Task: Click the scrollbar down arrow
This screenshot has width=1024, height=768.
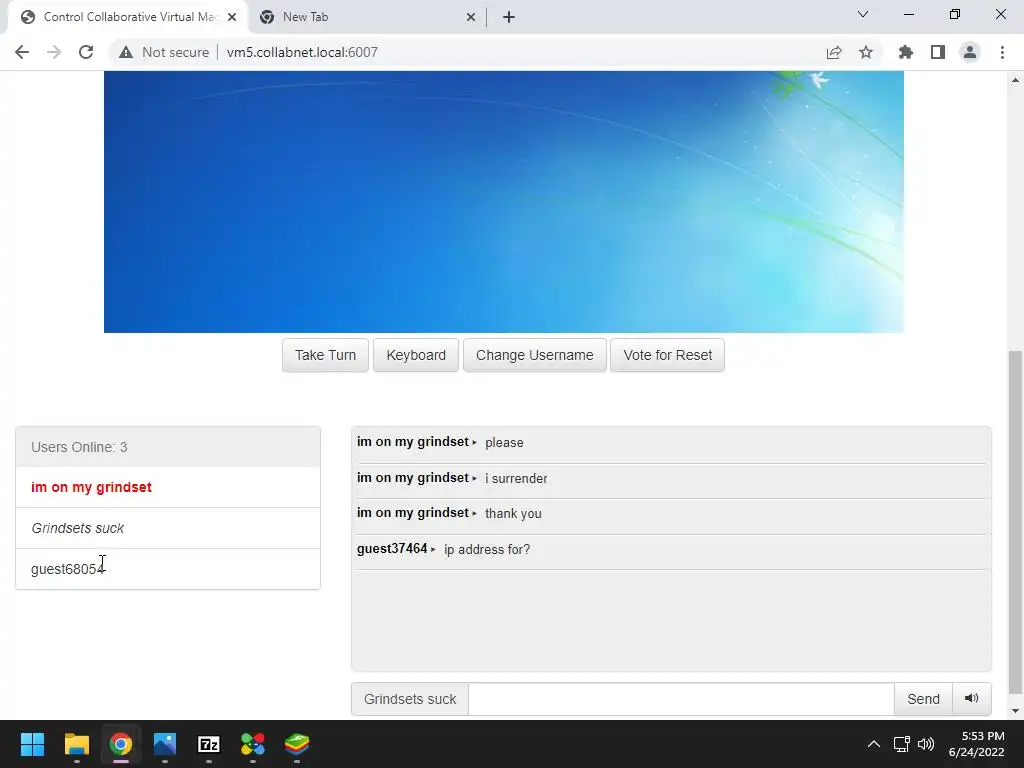Action: [x=1015, y=711]
